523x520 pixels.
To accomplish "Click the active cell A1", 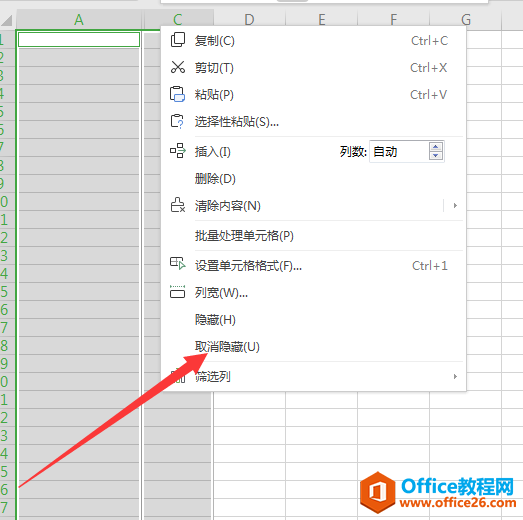I will tap(79, 40).
